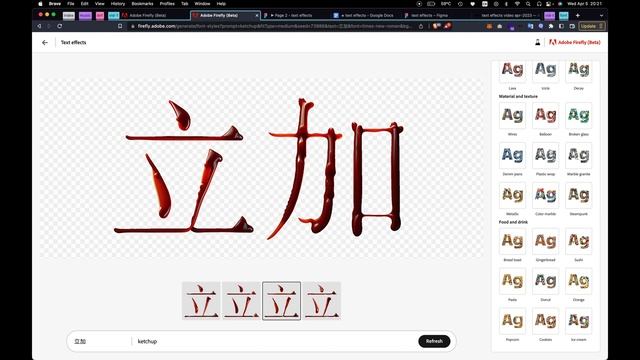Image resolution: width=640 pixels, height=360 pixels.
Task: Open the File menu
Action: pyautogui.click(x=71, y=4)
